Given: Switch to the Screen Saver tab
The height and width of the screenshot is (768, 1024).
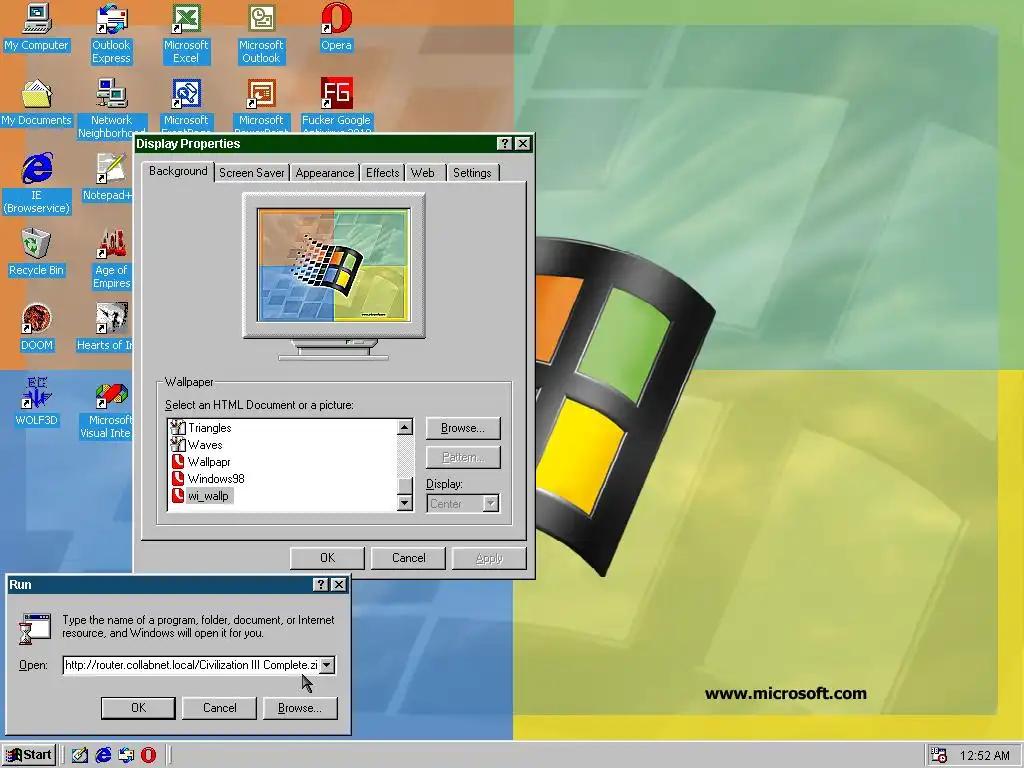Looking at the screenshot, I should pyautogui.click(x=251, y=173).
